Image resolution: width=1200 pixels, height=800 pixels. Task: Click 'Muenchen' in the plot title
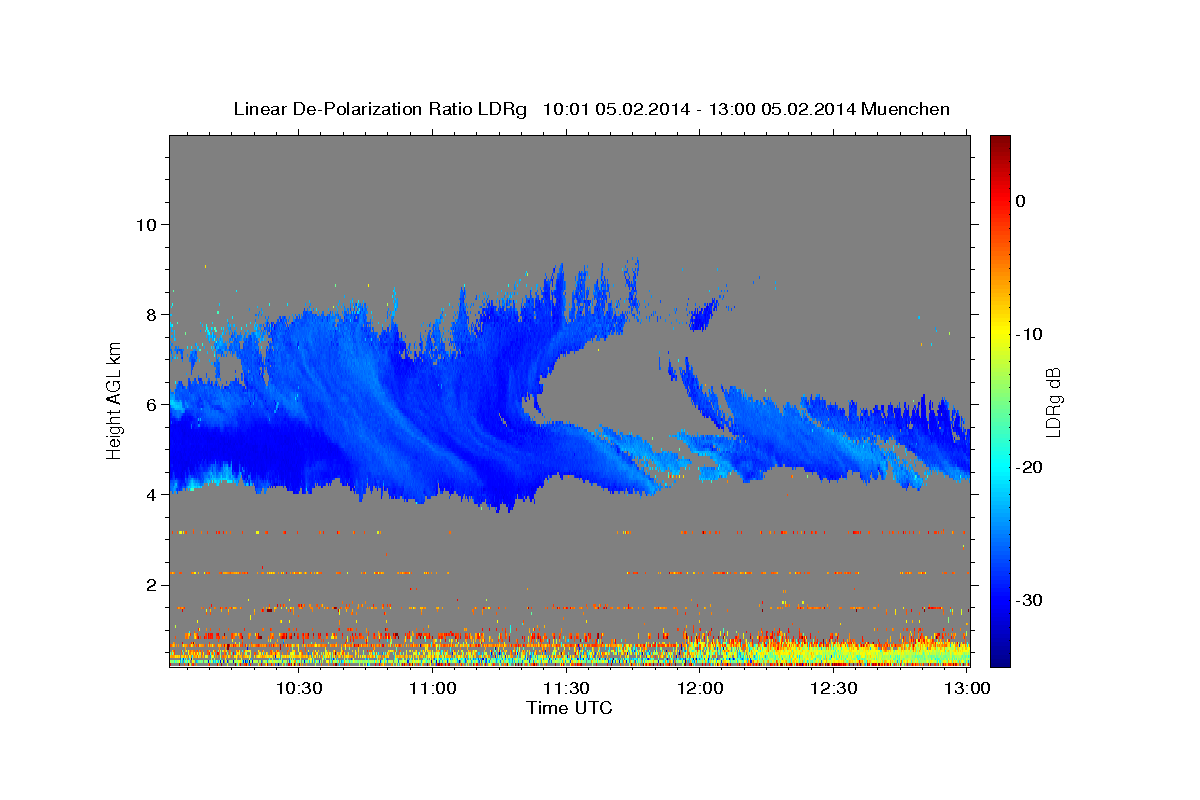pos(907,109)
